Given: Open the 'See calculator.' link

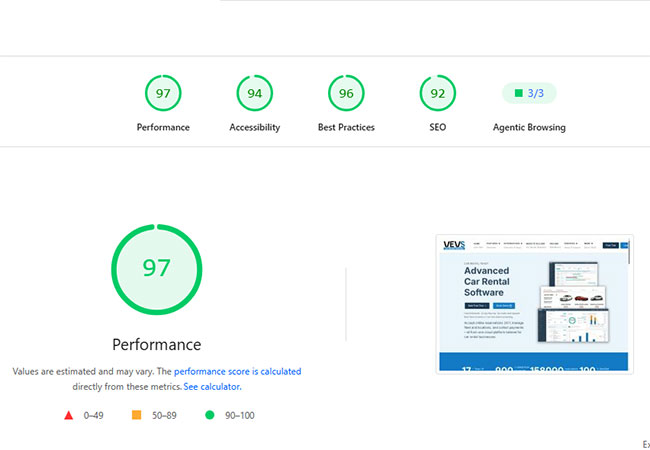Looking at the screenshot, I should point(212,387).
